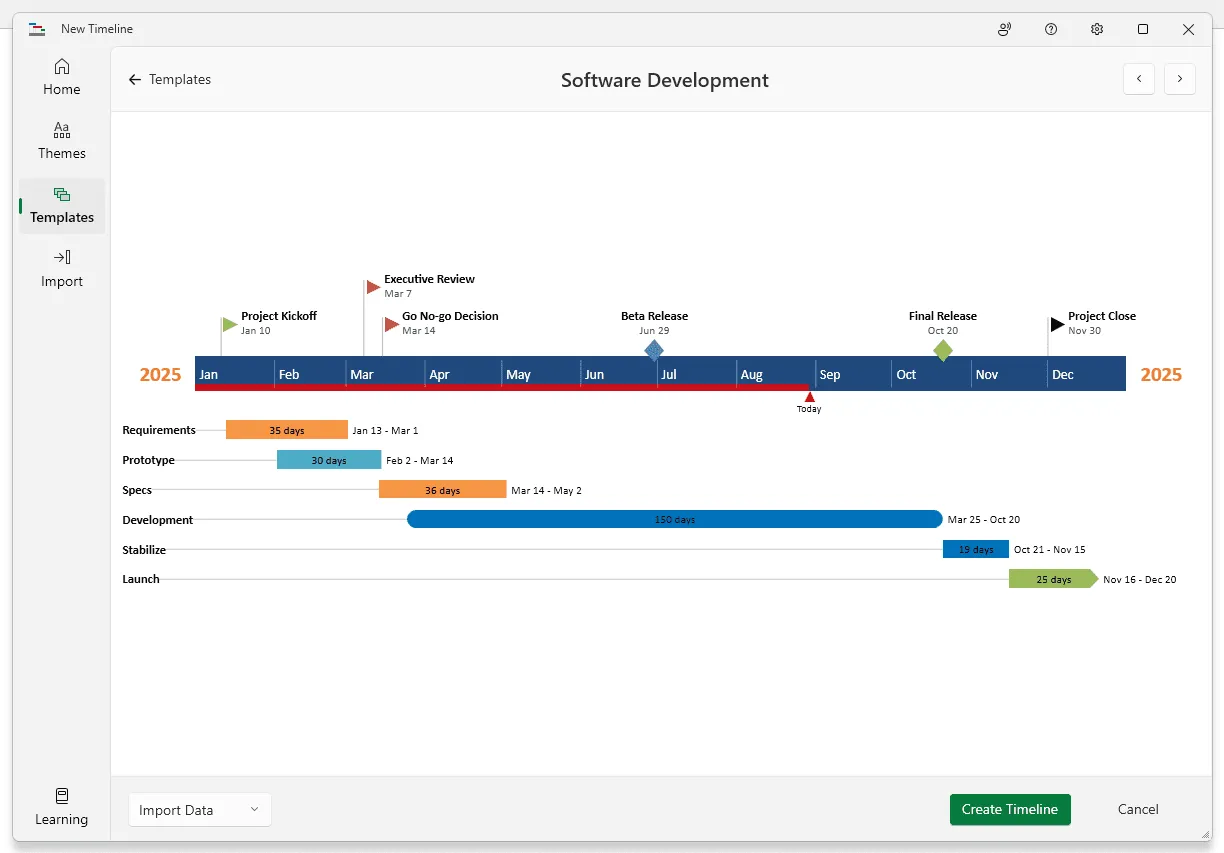Image resolution: width=1224 pixels, height=853 pixels.
Task: Click the Launch 25 days arrow bar
Action: coord(1053,579)
